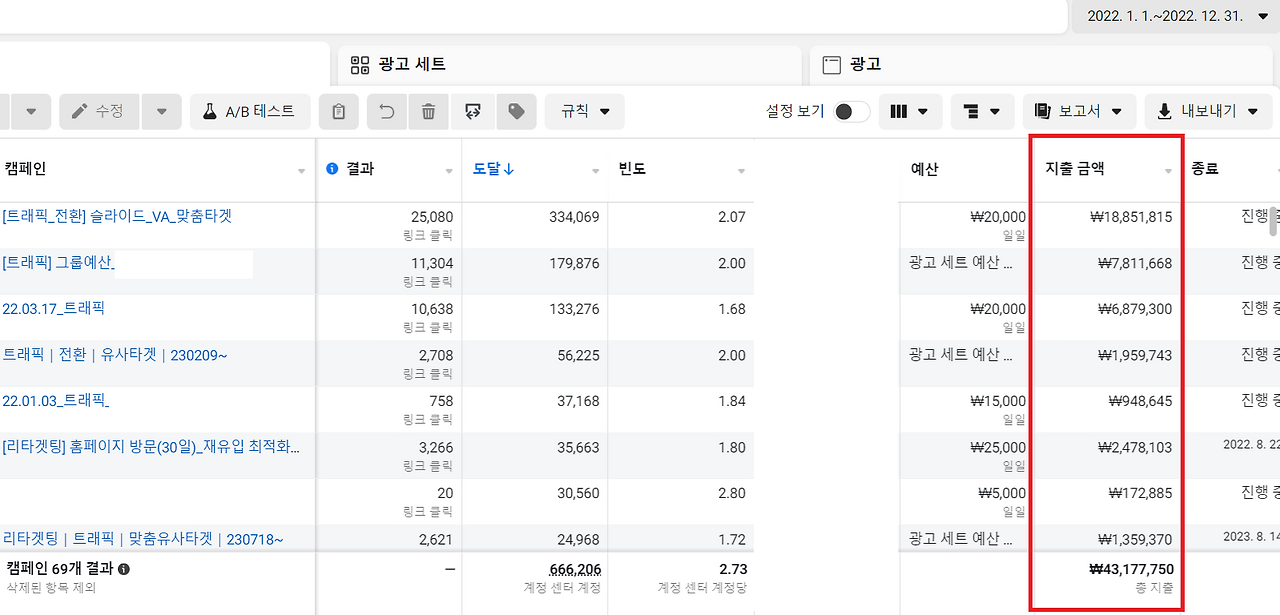The height and width of the screenshot is (615, 1280).
Task: Click the share-arrow discard icon in toolbar
Action: tap(472, 112)
